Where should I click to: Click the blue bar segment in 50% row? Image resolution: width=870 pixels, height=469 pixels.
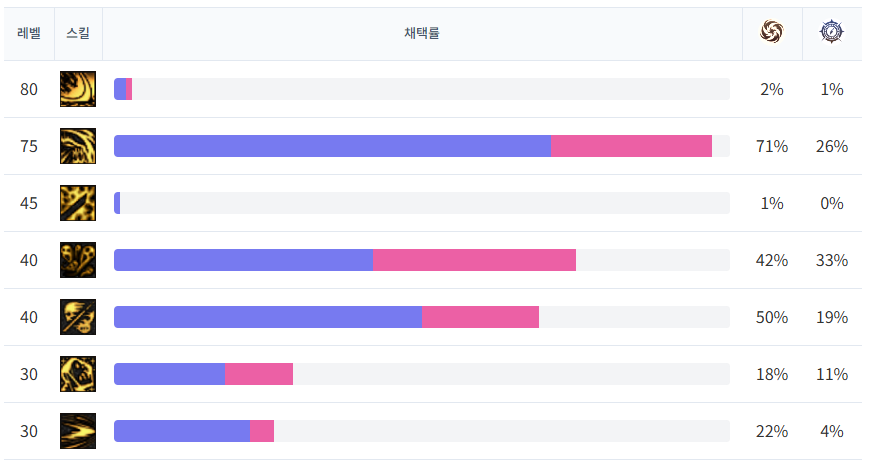[x=268, y=317]
